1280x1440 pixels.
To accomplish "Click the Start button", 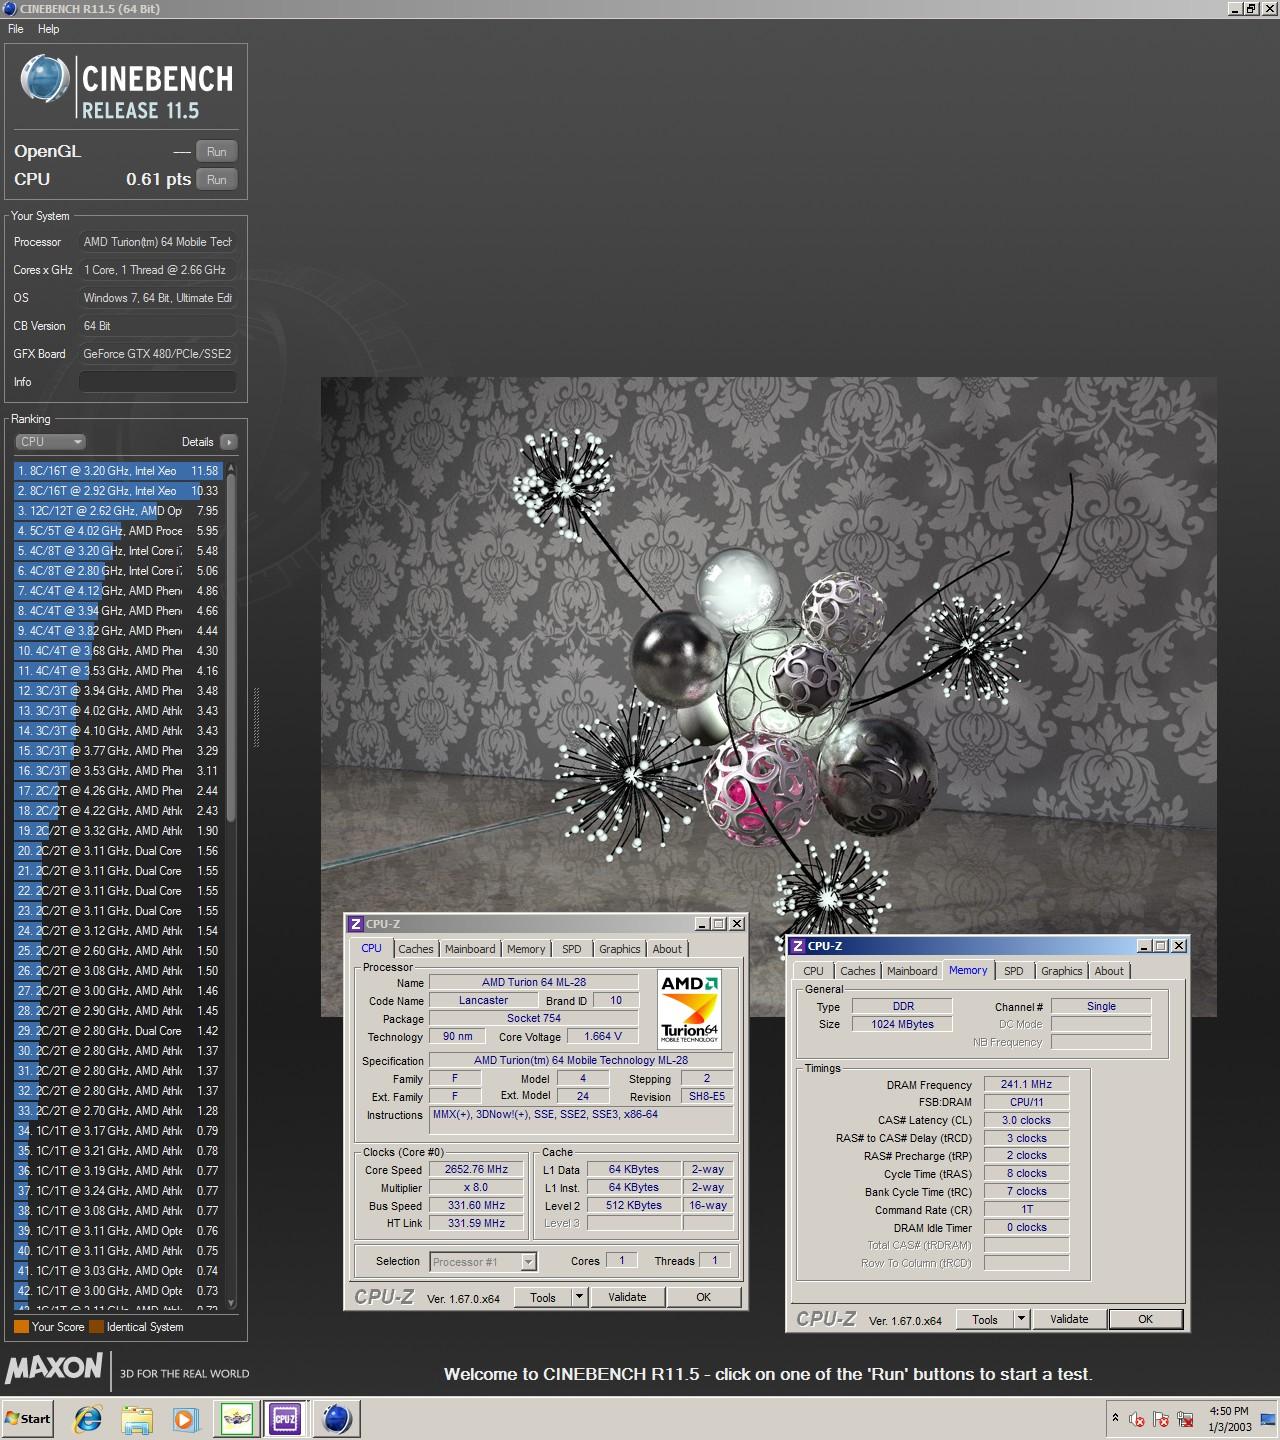I will (x=27, y=1418).
